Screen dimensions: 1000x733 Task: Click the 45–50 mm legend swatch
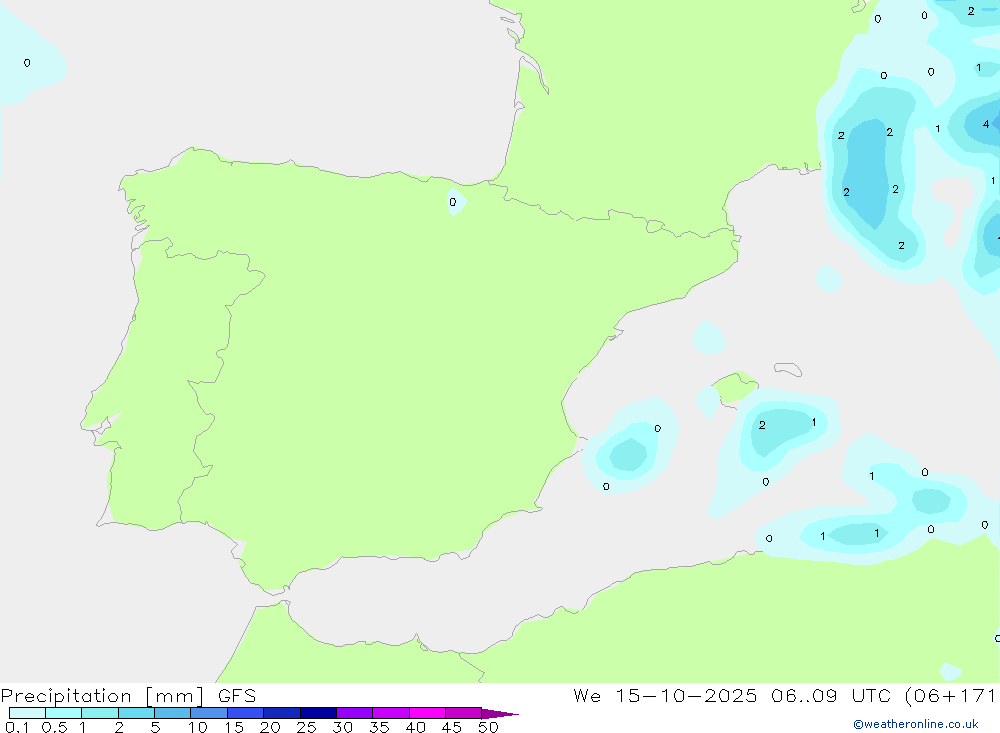click(x=464, y=713)
